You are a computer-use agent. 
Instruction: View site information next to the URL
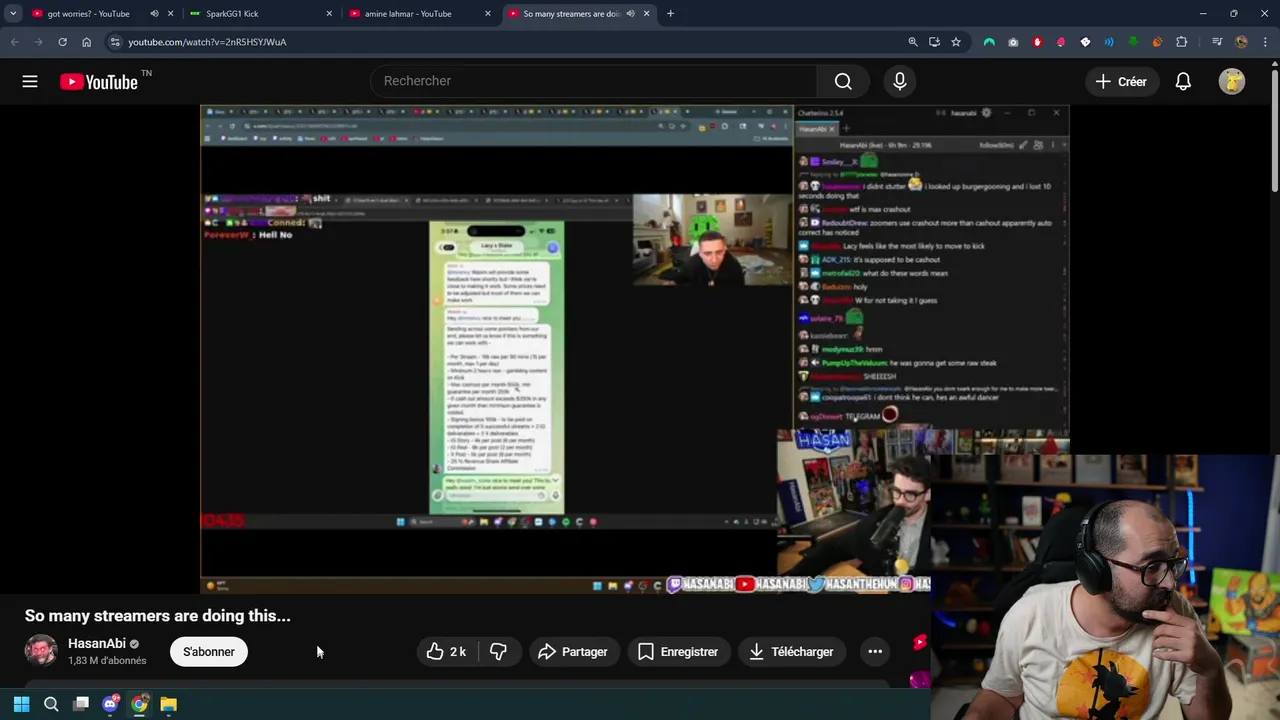[115, 42]
